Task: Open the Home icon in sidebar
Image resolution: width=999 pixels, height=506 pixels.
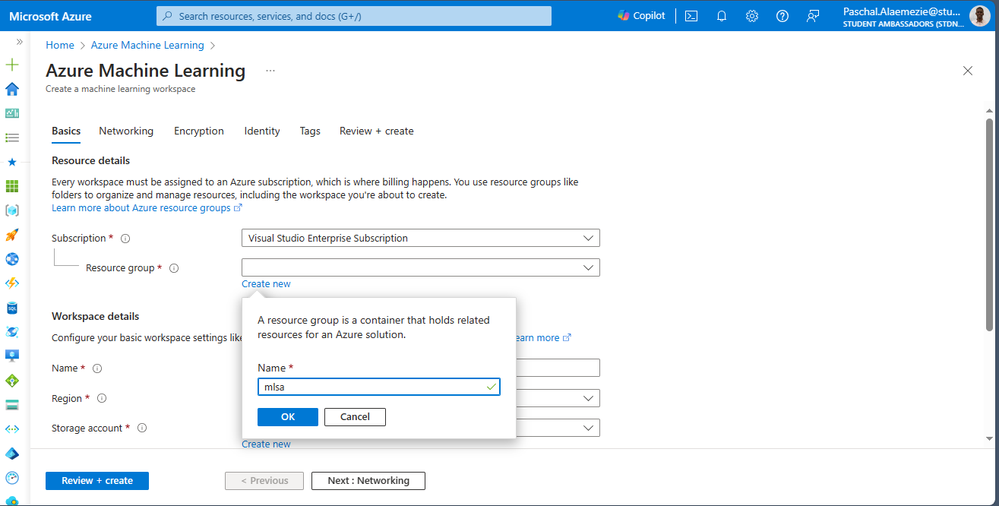Action: coord(11,89)
